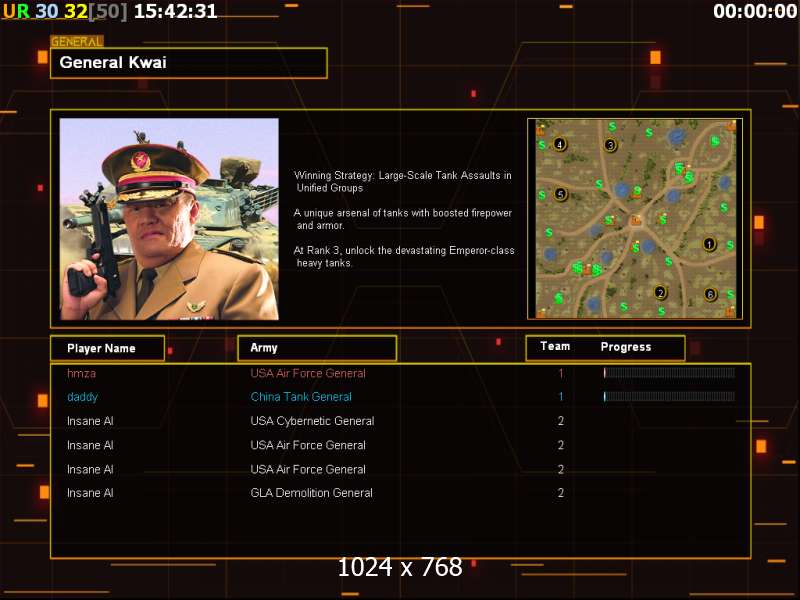Select start position 4 marker on minimap

560,144
